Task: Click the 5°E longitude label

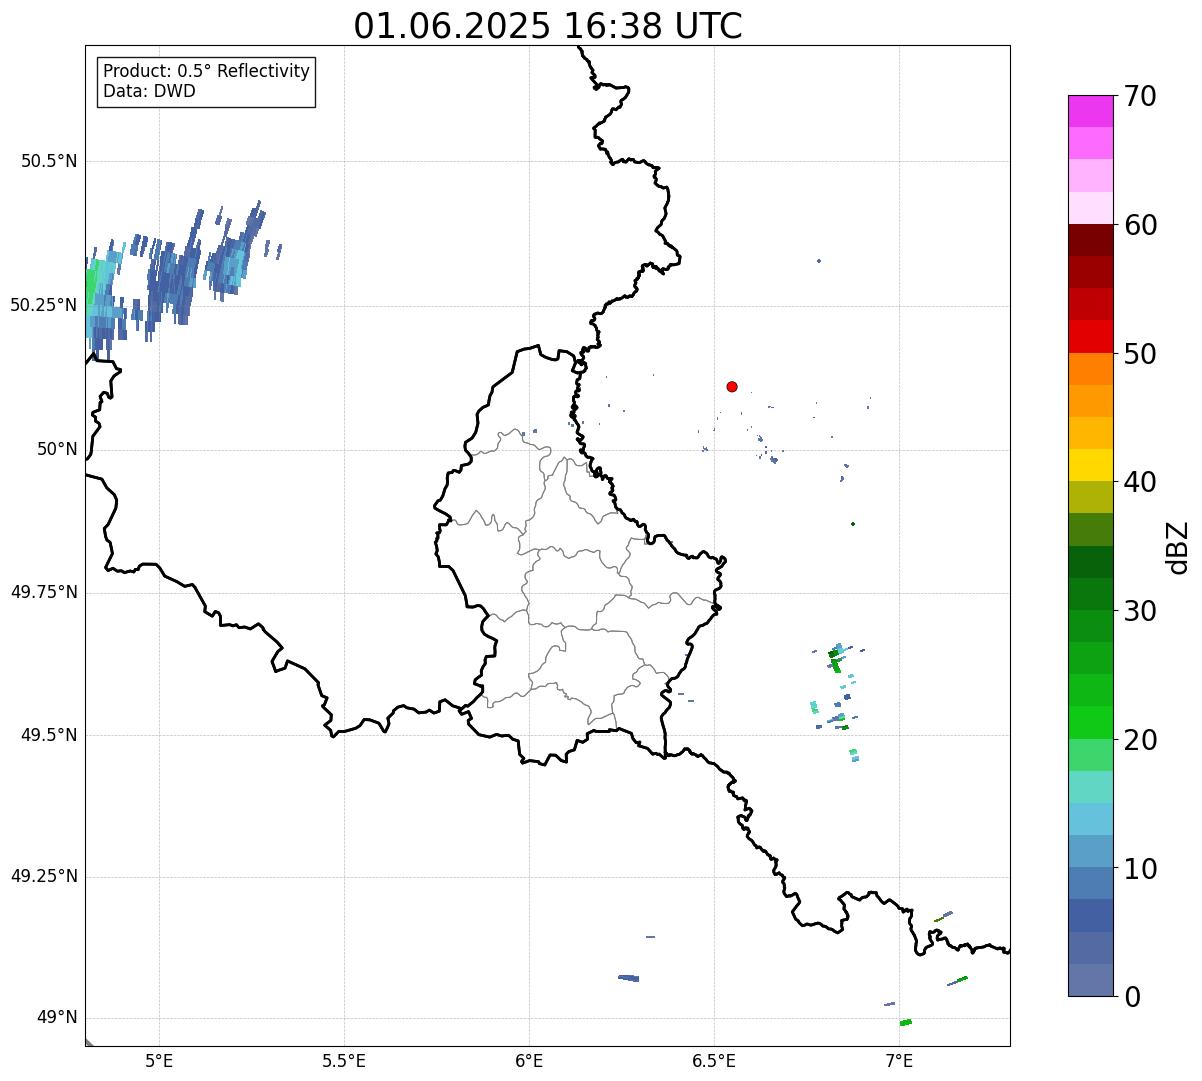Action: coord(159,1060)
